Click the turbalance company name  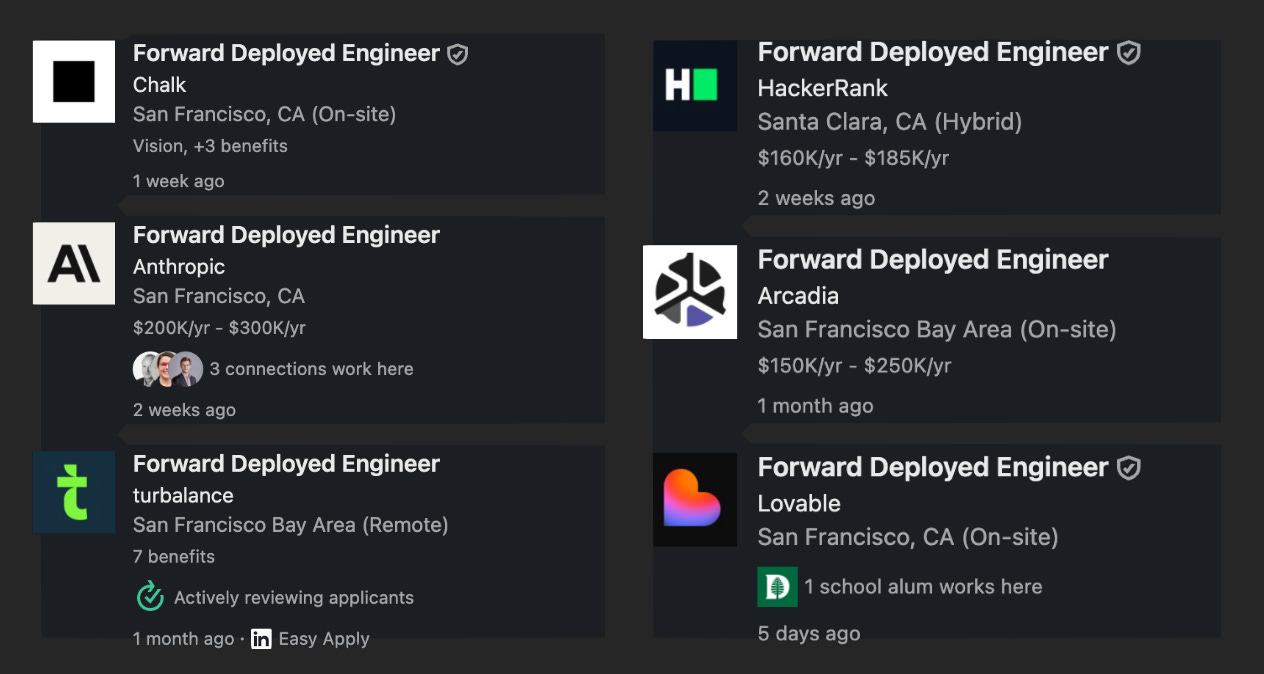pos(183,495)
